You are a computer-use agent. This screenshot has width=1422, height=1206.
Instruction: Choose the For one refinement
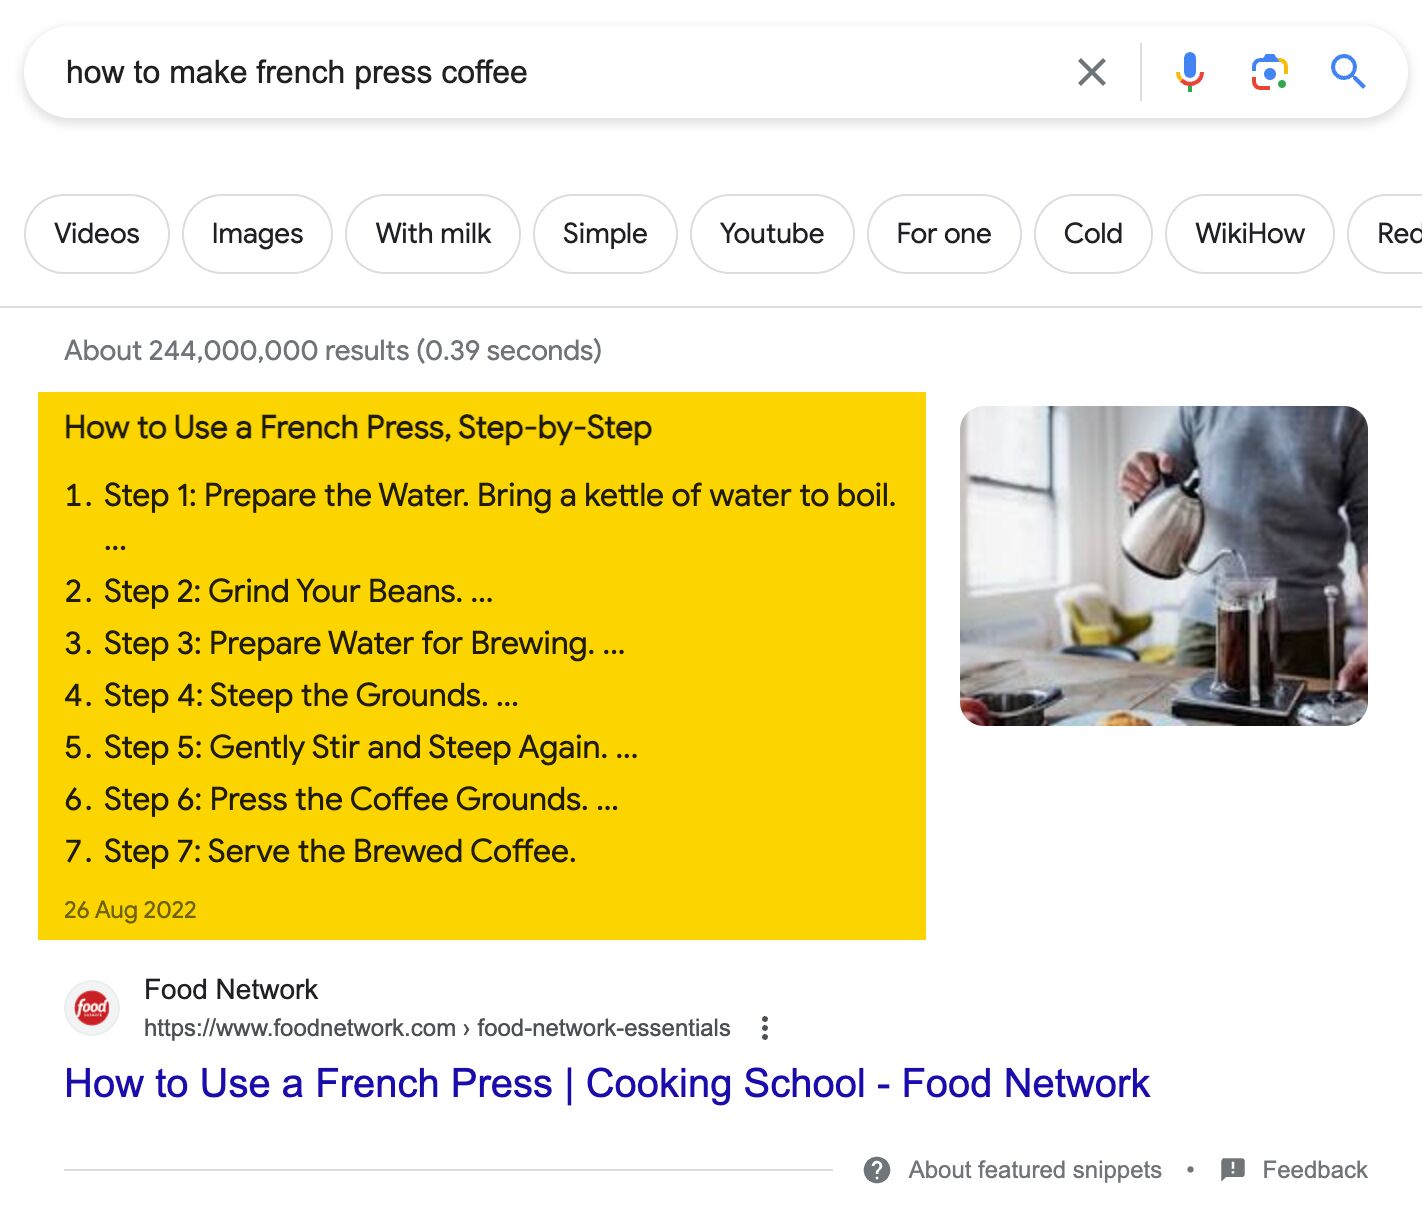click(x=944, y=233)
